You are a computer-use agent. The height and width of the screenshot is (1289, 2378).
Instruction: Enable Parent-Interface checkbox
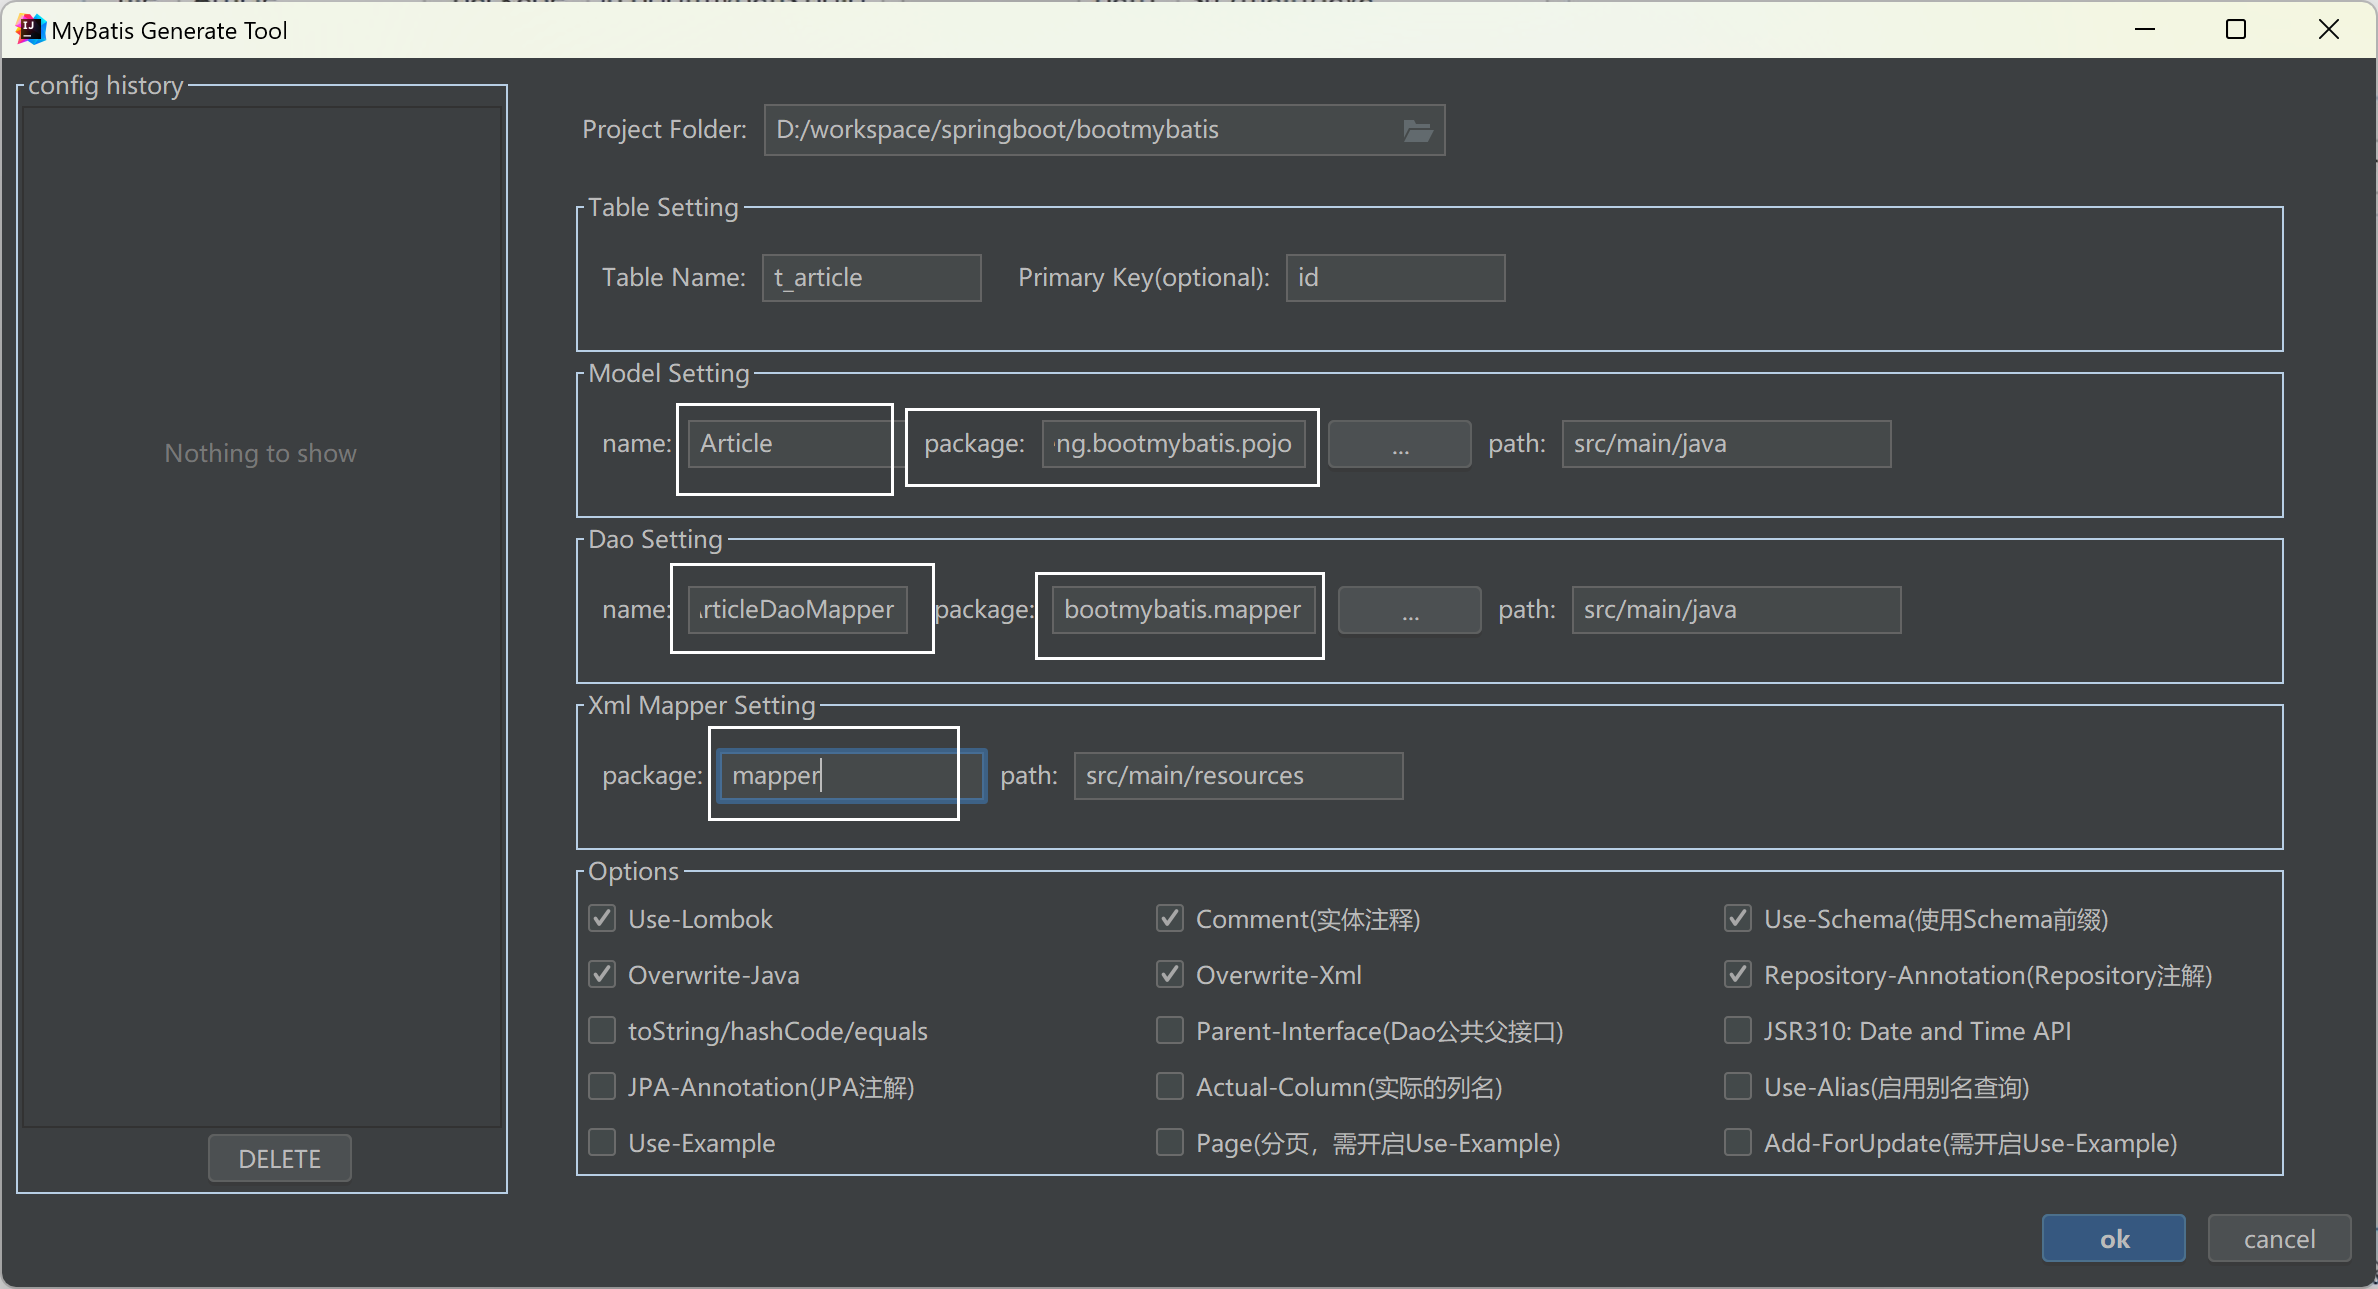point(1170,1030)
